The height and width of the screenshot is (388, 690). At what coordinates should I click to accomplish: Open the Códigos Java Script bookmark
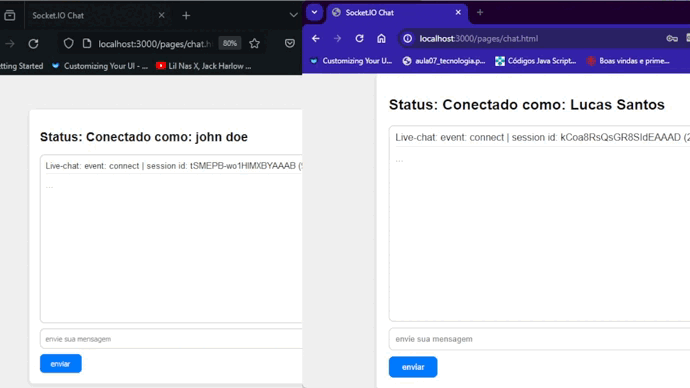pyautogui.click(x=536, y=61)
